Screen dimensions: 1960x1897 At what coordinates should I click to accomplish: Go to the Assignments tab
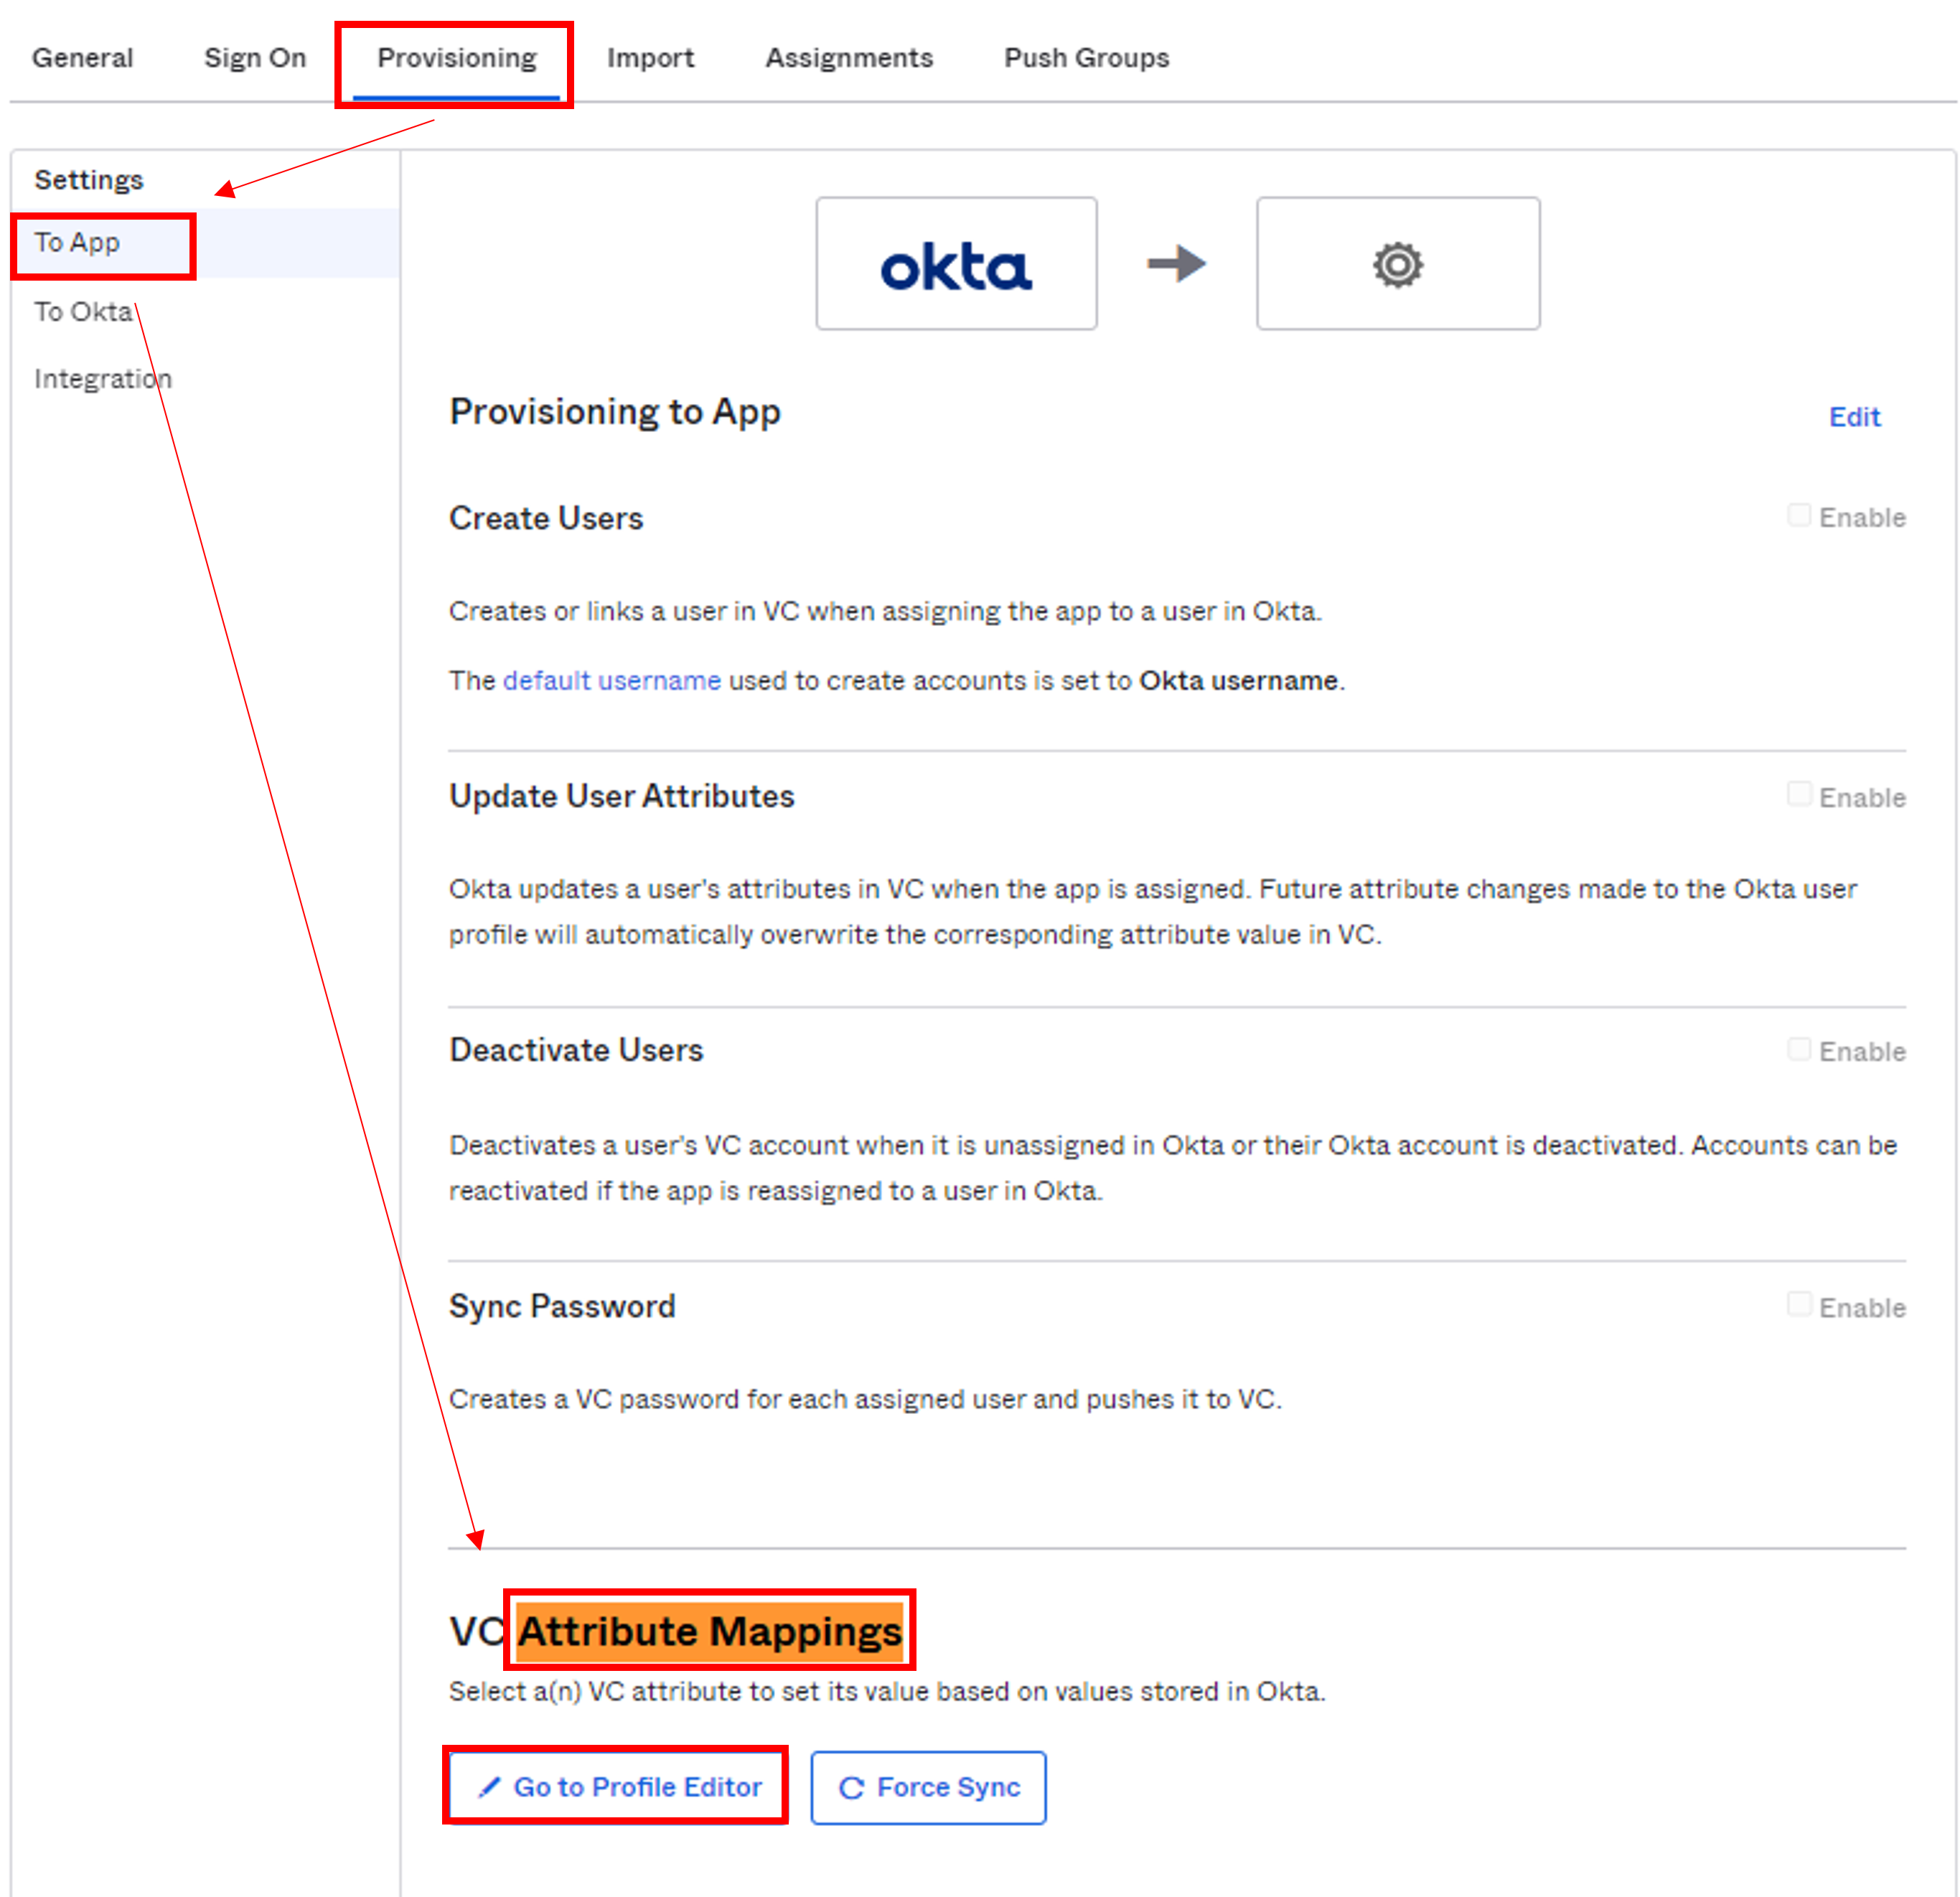pyautogui.click(x=849, y=58)
